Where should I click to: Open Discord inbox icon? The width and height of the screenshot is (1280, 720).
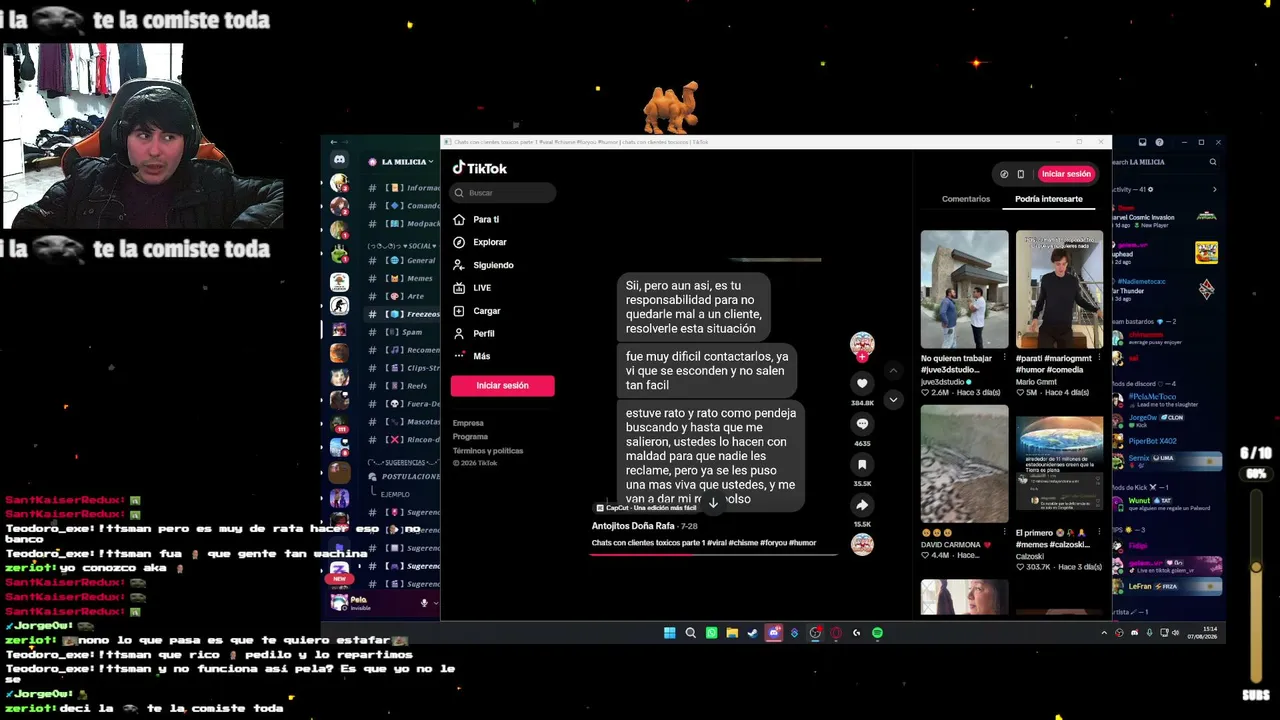coord(1143,142)
